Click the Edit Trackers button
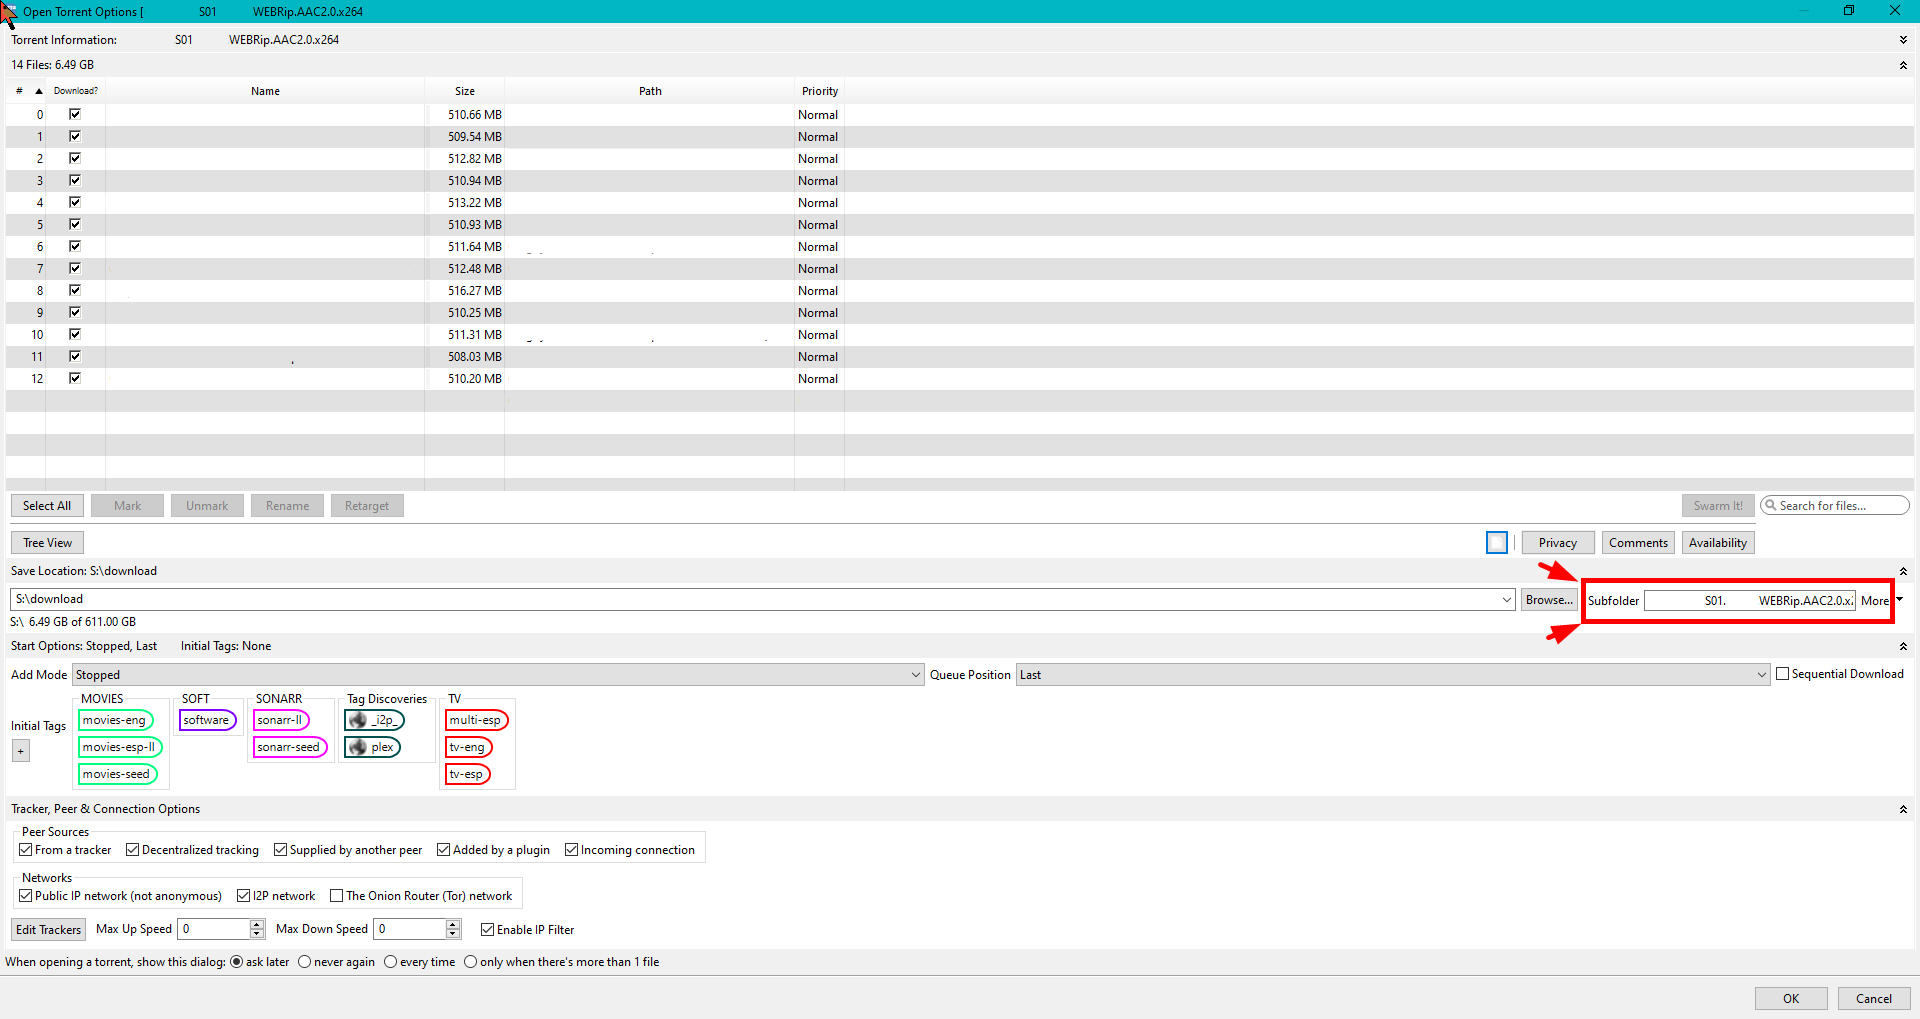Viewport: 1920px width, 1019px height. (48, 930)
